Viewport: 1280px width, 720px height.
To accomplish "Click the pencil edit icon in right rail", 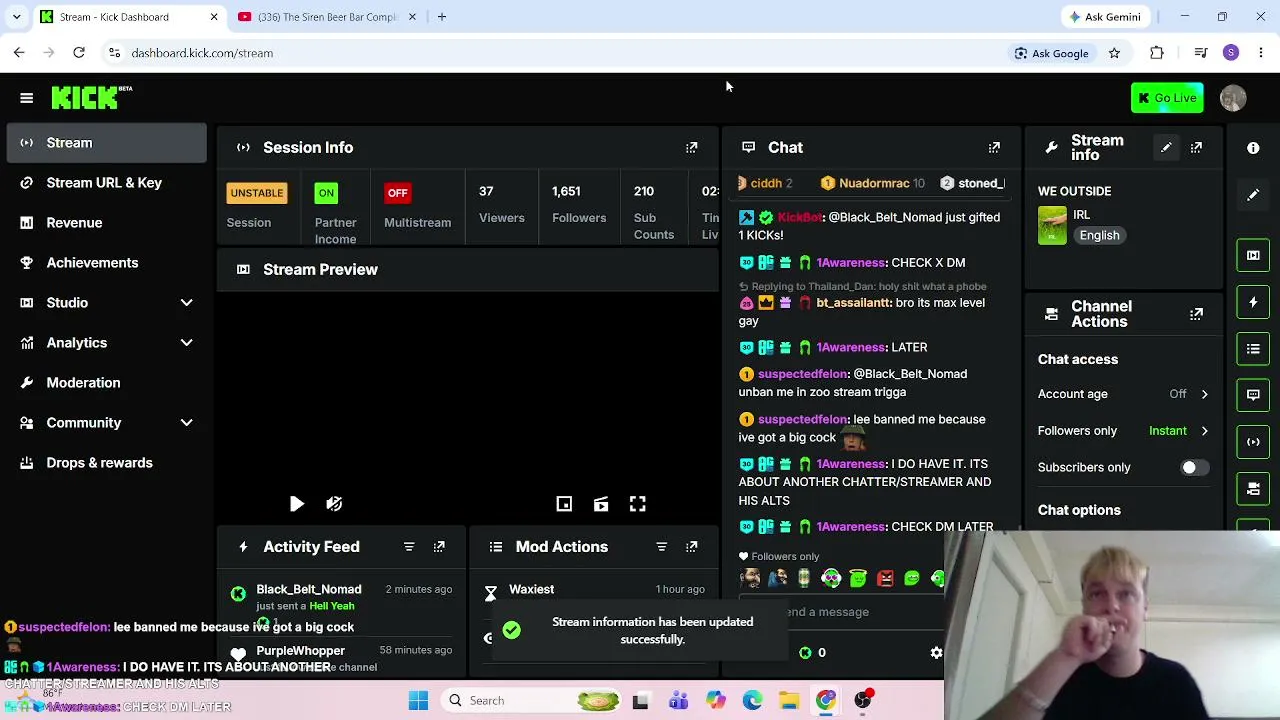I will click(1253, 195).
